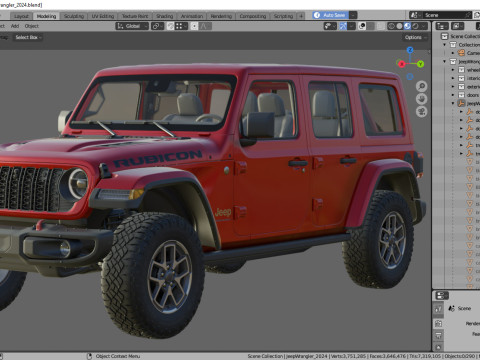Expand the interior collection
This screenshot has width=480, height=360.
(453, 78)
